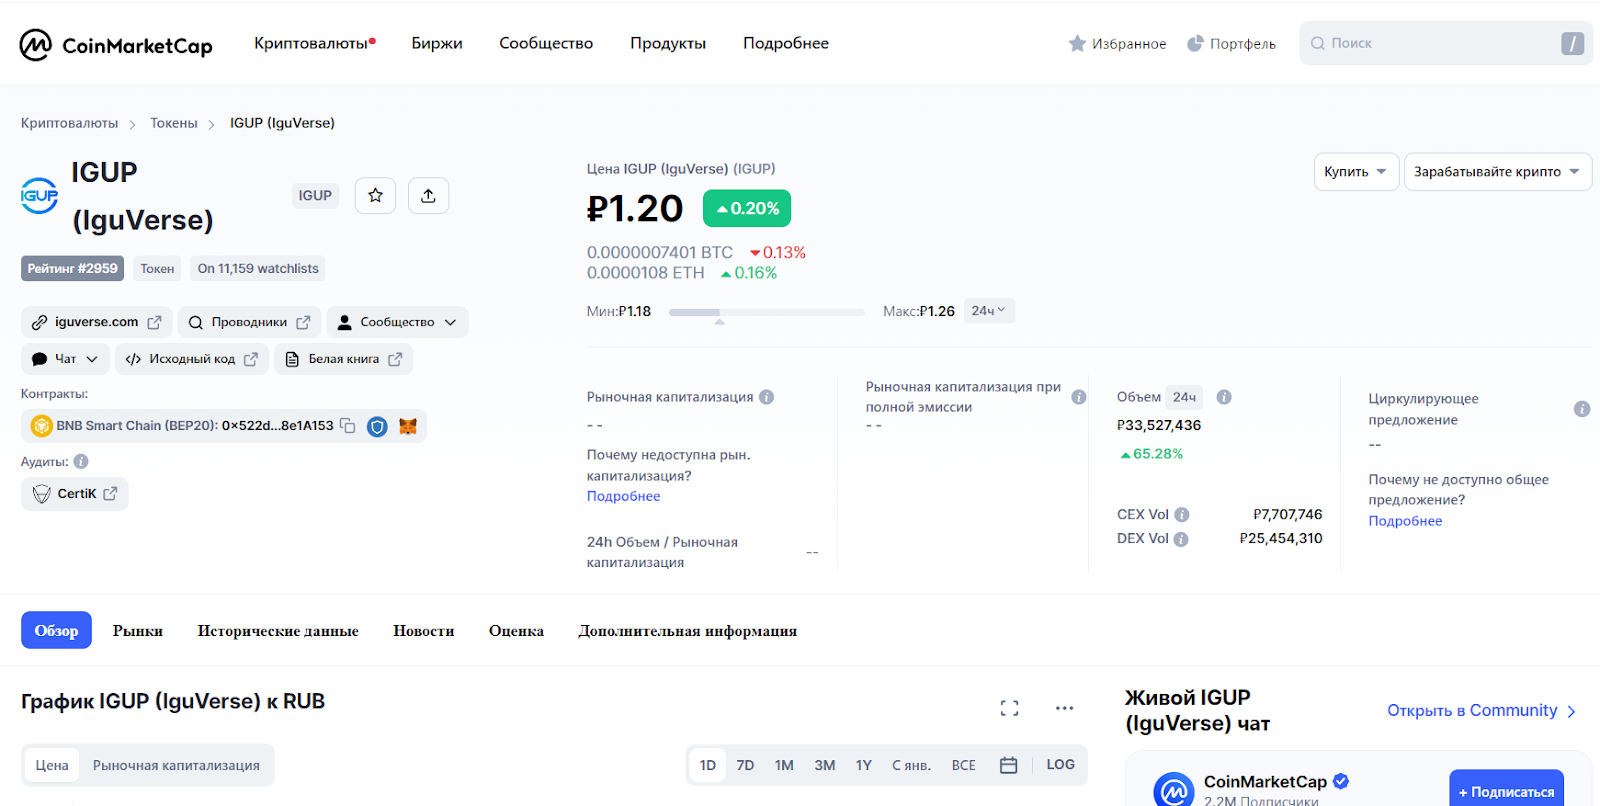Open Избранное watchlist with star icon
Image resolution: width=1600 pixels, height=806 pixels.
(1117, 44)
